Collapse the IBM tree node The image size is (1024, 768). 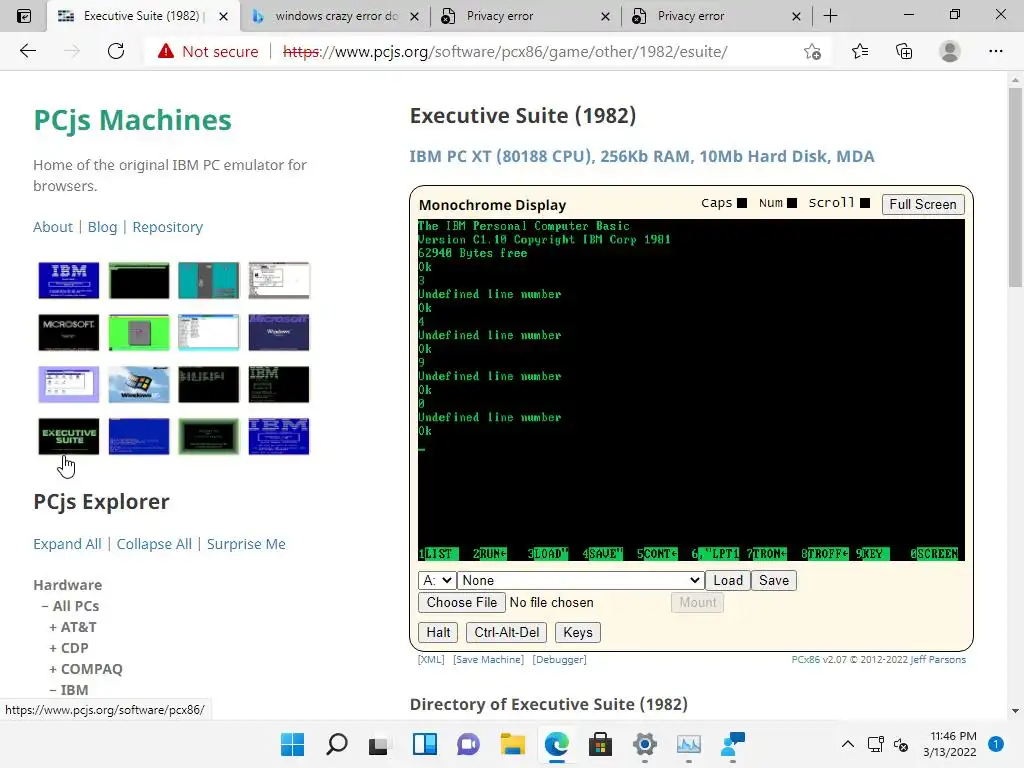click(x=53, y=690)
